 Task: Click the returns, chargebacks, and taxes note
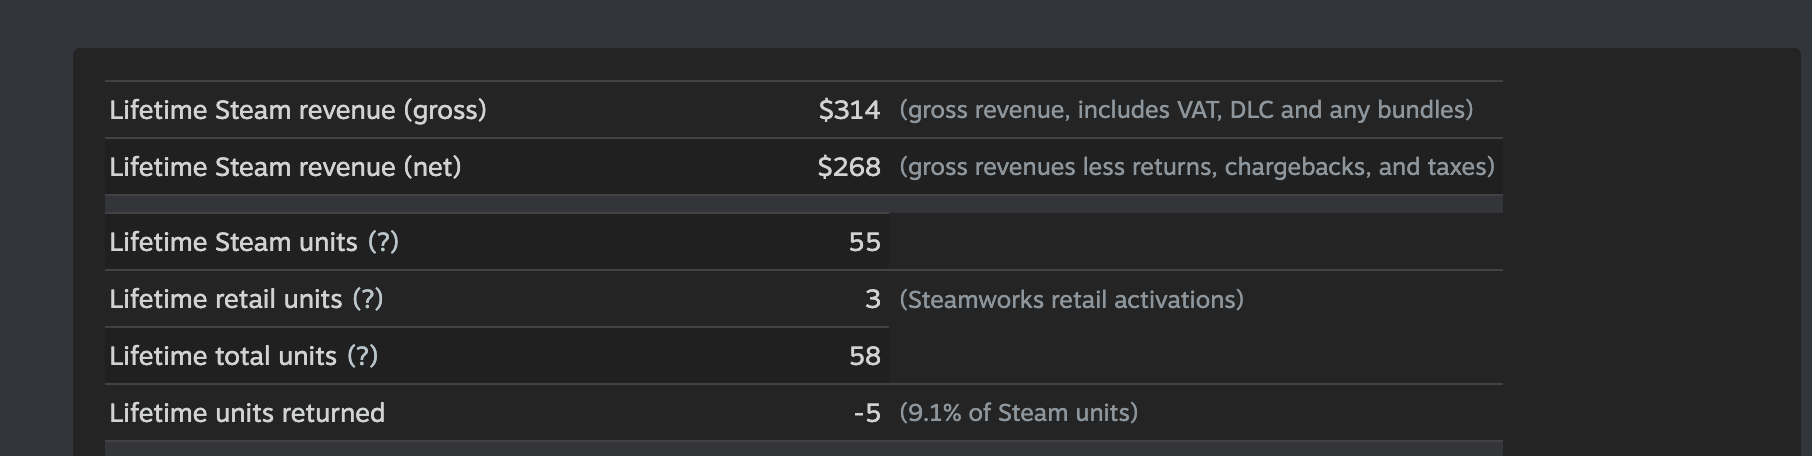click(1197, 167)
